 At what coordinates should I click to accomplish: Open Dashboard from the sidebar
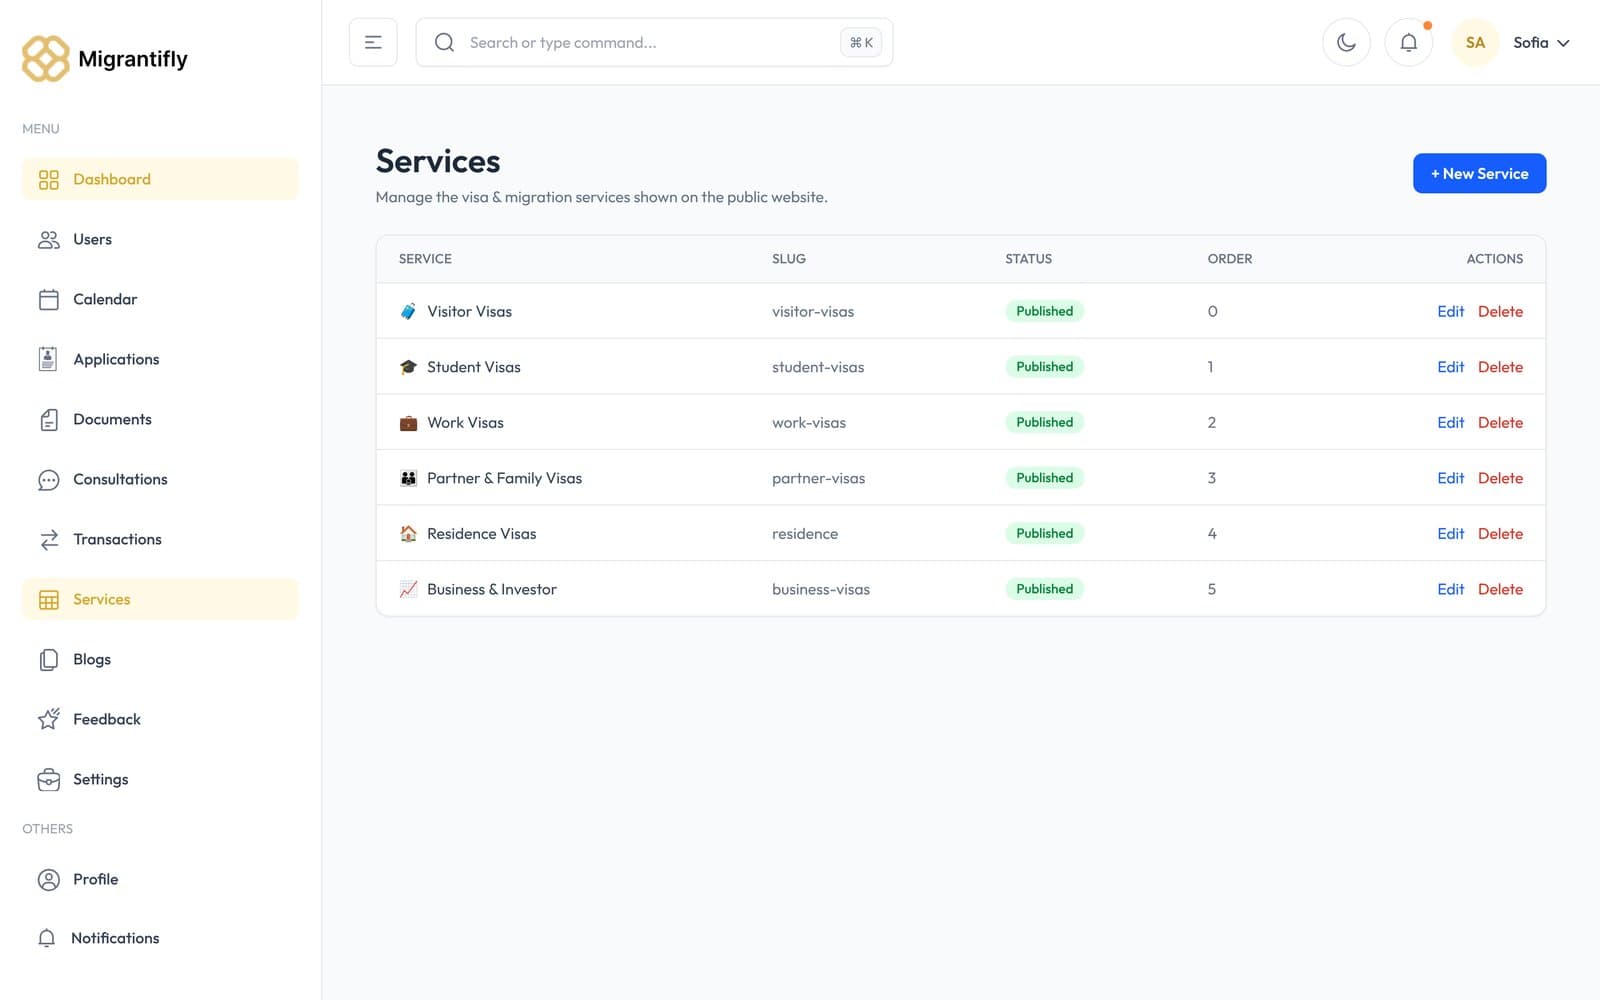160,179
